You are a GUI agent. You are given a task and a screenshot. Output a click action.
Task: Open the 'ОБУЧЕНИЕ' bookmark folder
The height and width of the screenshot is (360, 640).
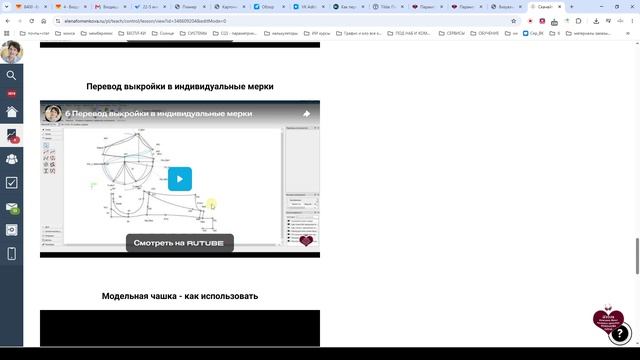tap(486, 33)
